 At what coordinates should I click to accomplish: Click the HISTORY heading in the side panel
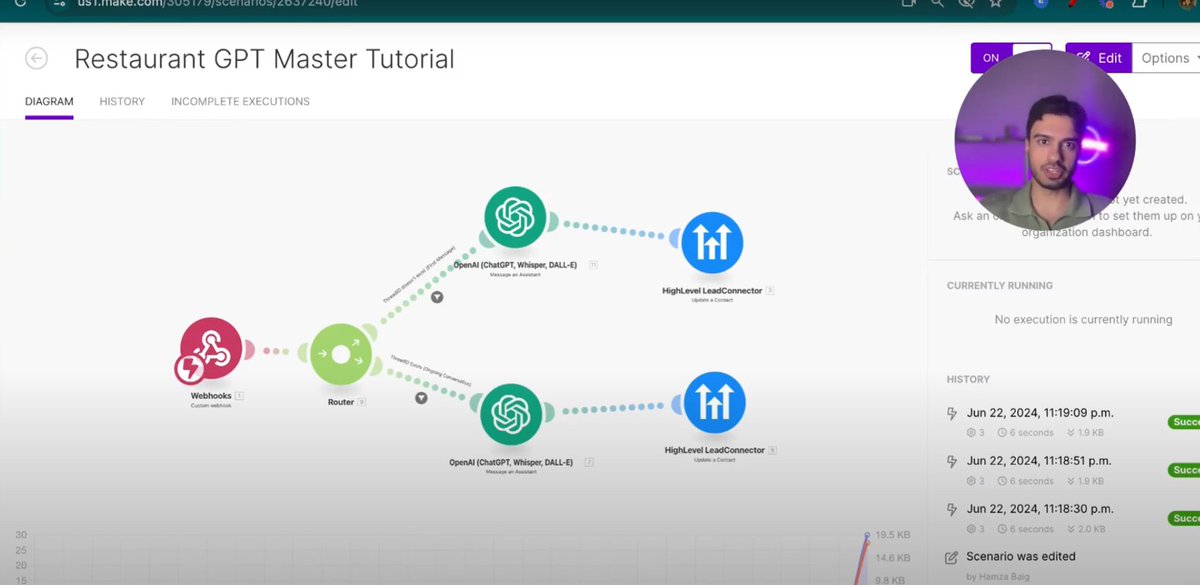[x=968, y=380]
